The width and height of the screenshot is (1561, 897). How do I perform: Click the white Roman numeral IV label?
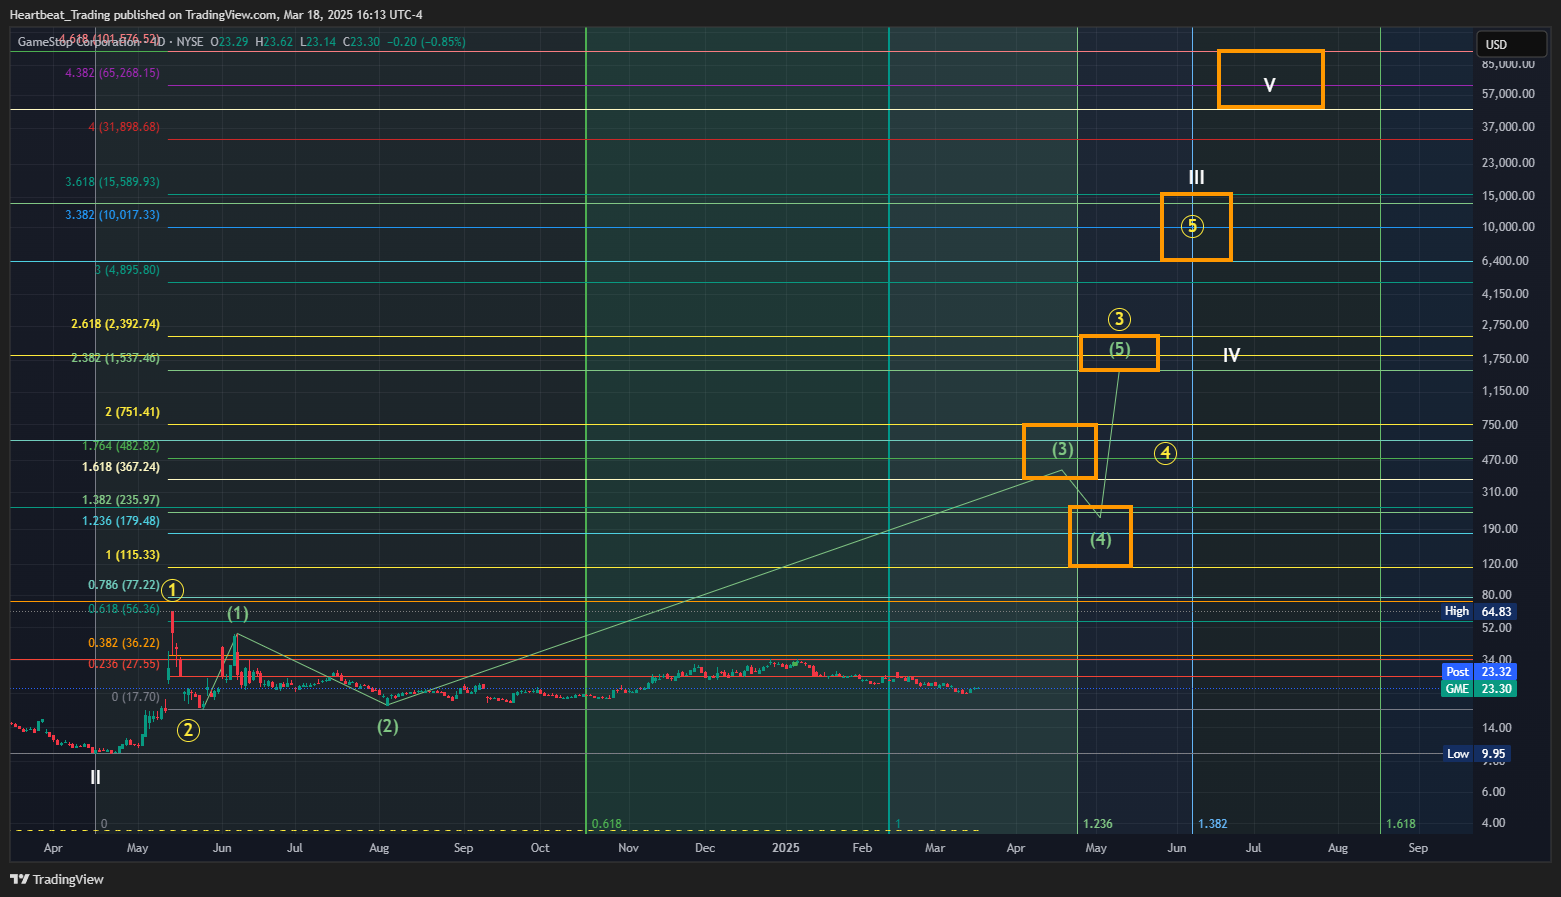[1231, 355]
